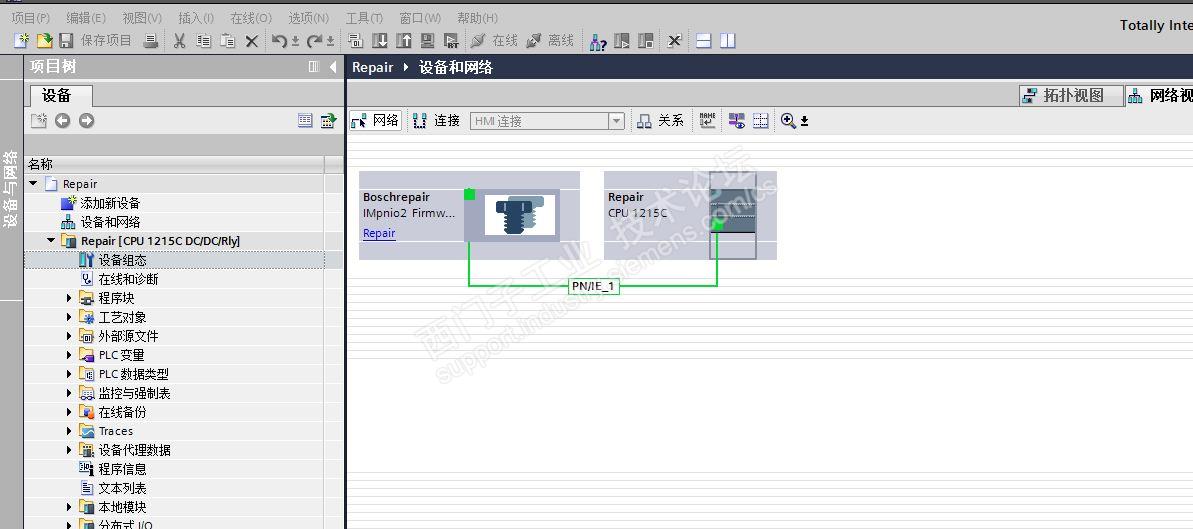Open the 工具(T) menu

click(x=364, y=18)
